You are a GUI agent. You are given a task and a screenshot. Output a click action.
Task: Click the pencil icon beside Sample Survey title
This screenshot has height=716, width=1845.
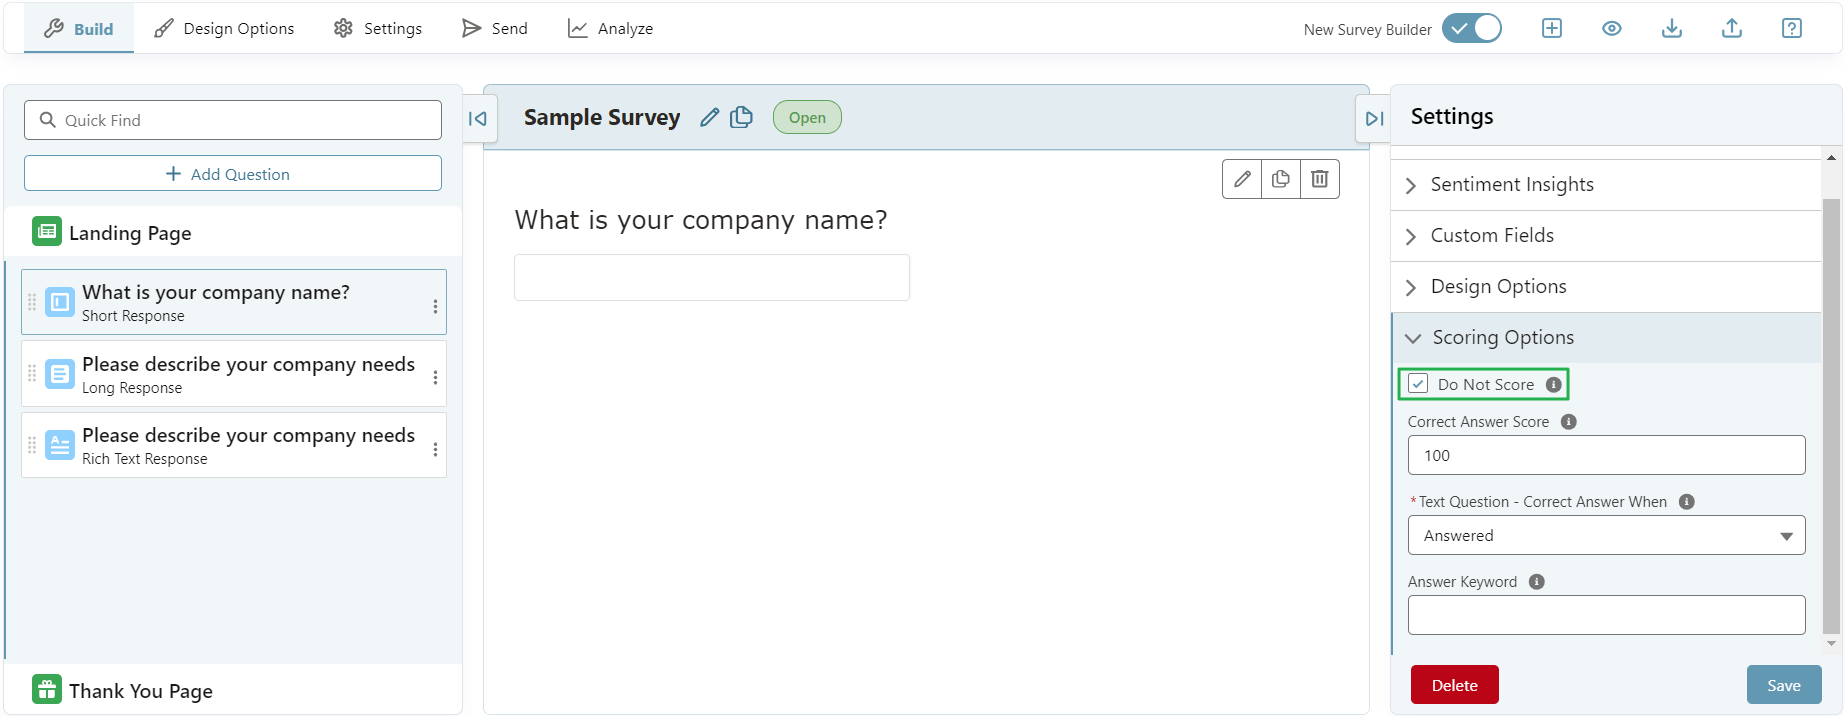click(709, 117)
